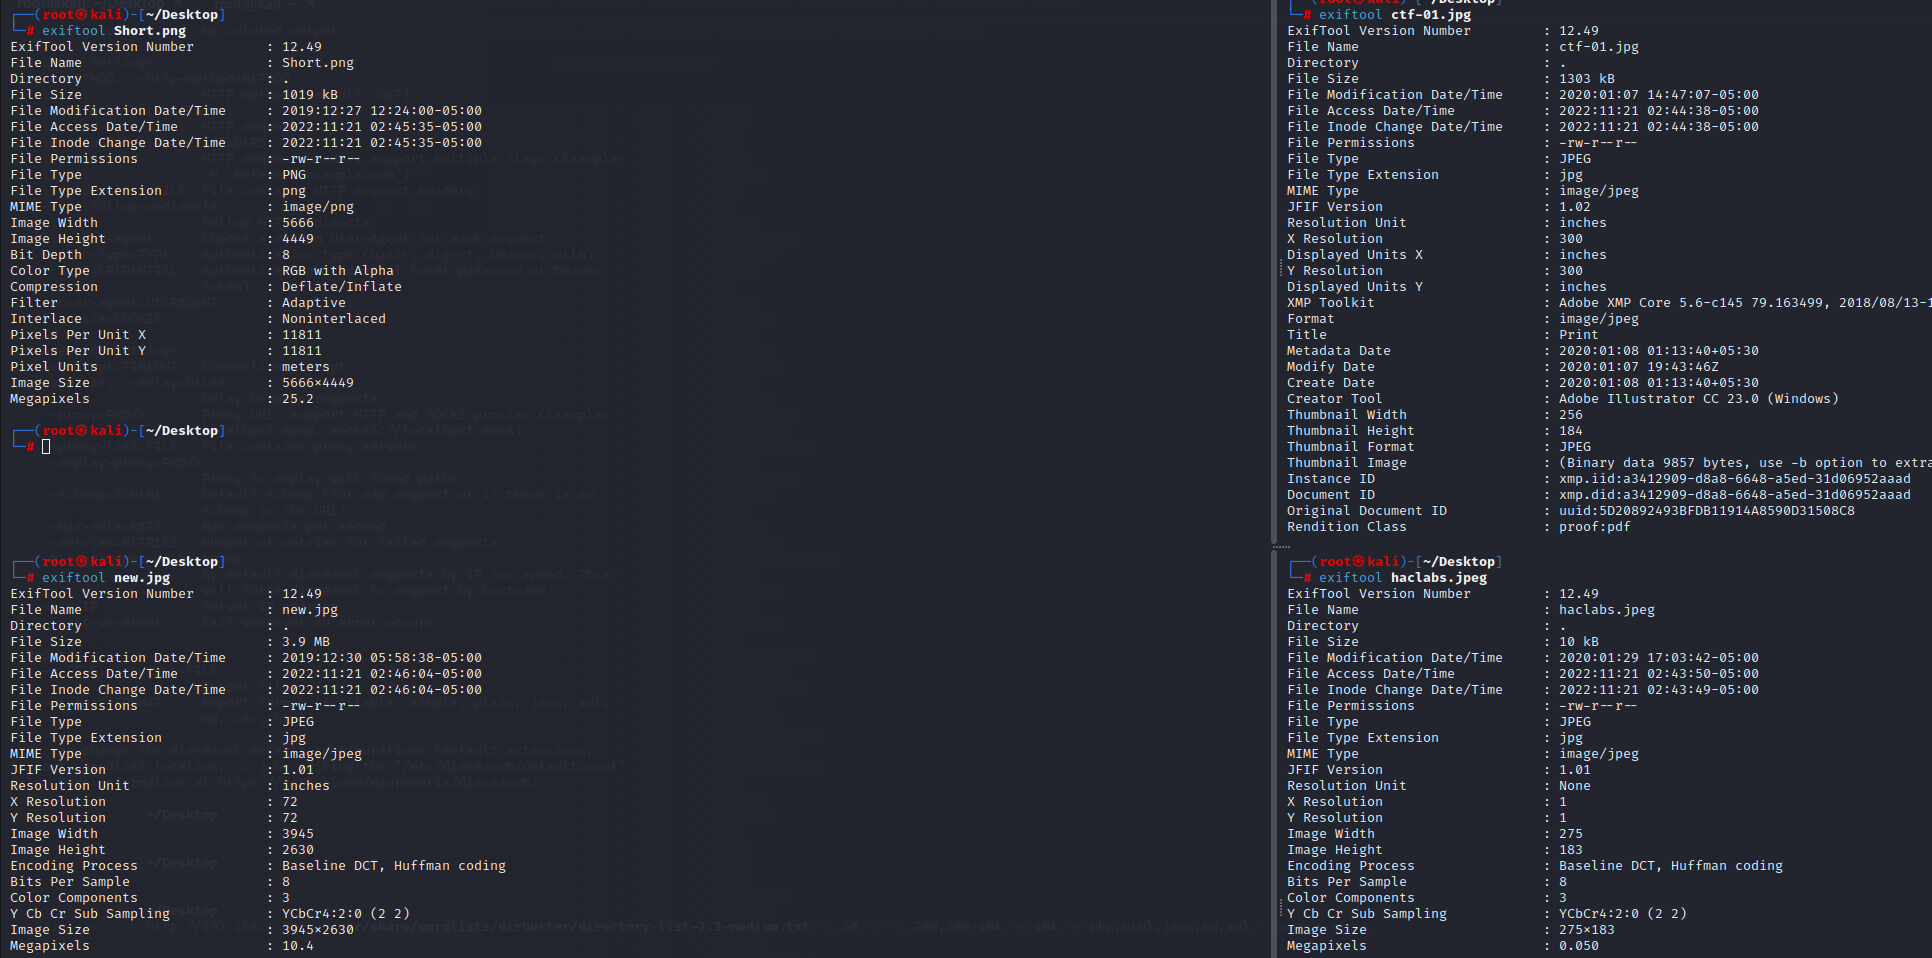Click the MIME type value 'image/png'
Viewport: 1932px width, 958px height.
pyautogui.click(x=318, y=207)
